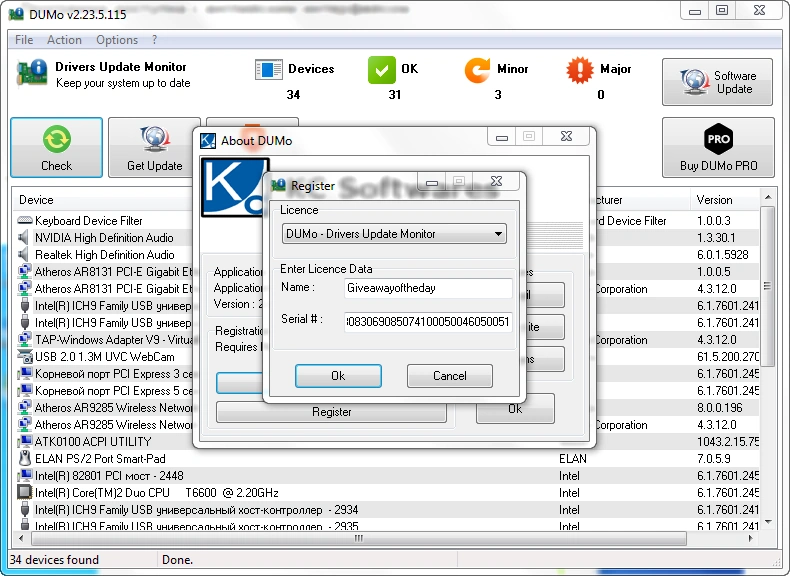Image resolution: width=790 pixels, height=576 pixels.
Task: Click the scroll left arrow of device list
Action: pyautogui.click(x=21, y=538)
